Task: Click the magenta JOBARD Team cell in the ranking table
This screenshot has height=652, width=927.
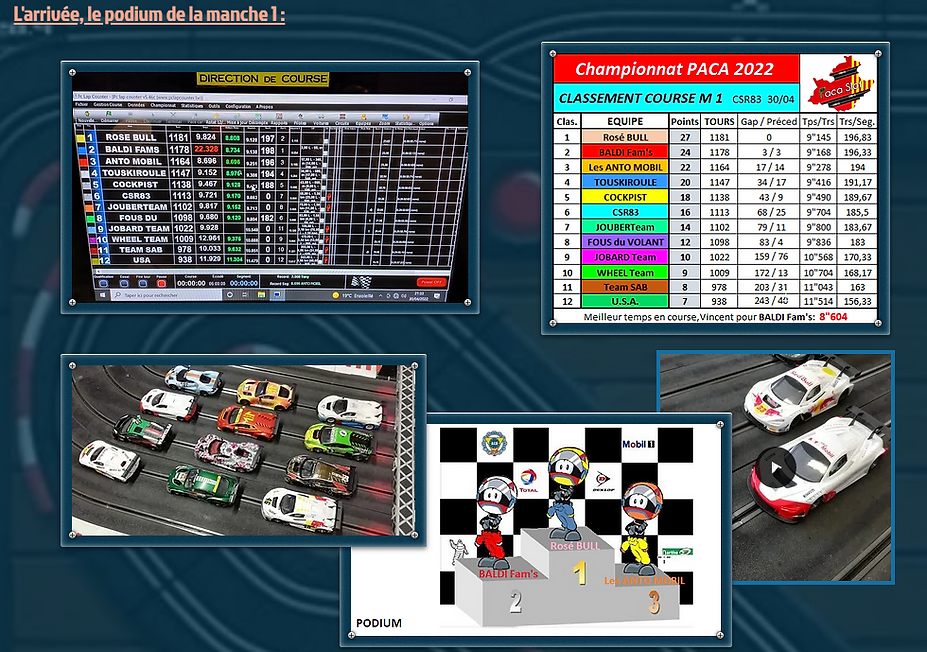Action: point(625,257)
